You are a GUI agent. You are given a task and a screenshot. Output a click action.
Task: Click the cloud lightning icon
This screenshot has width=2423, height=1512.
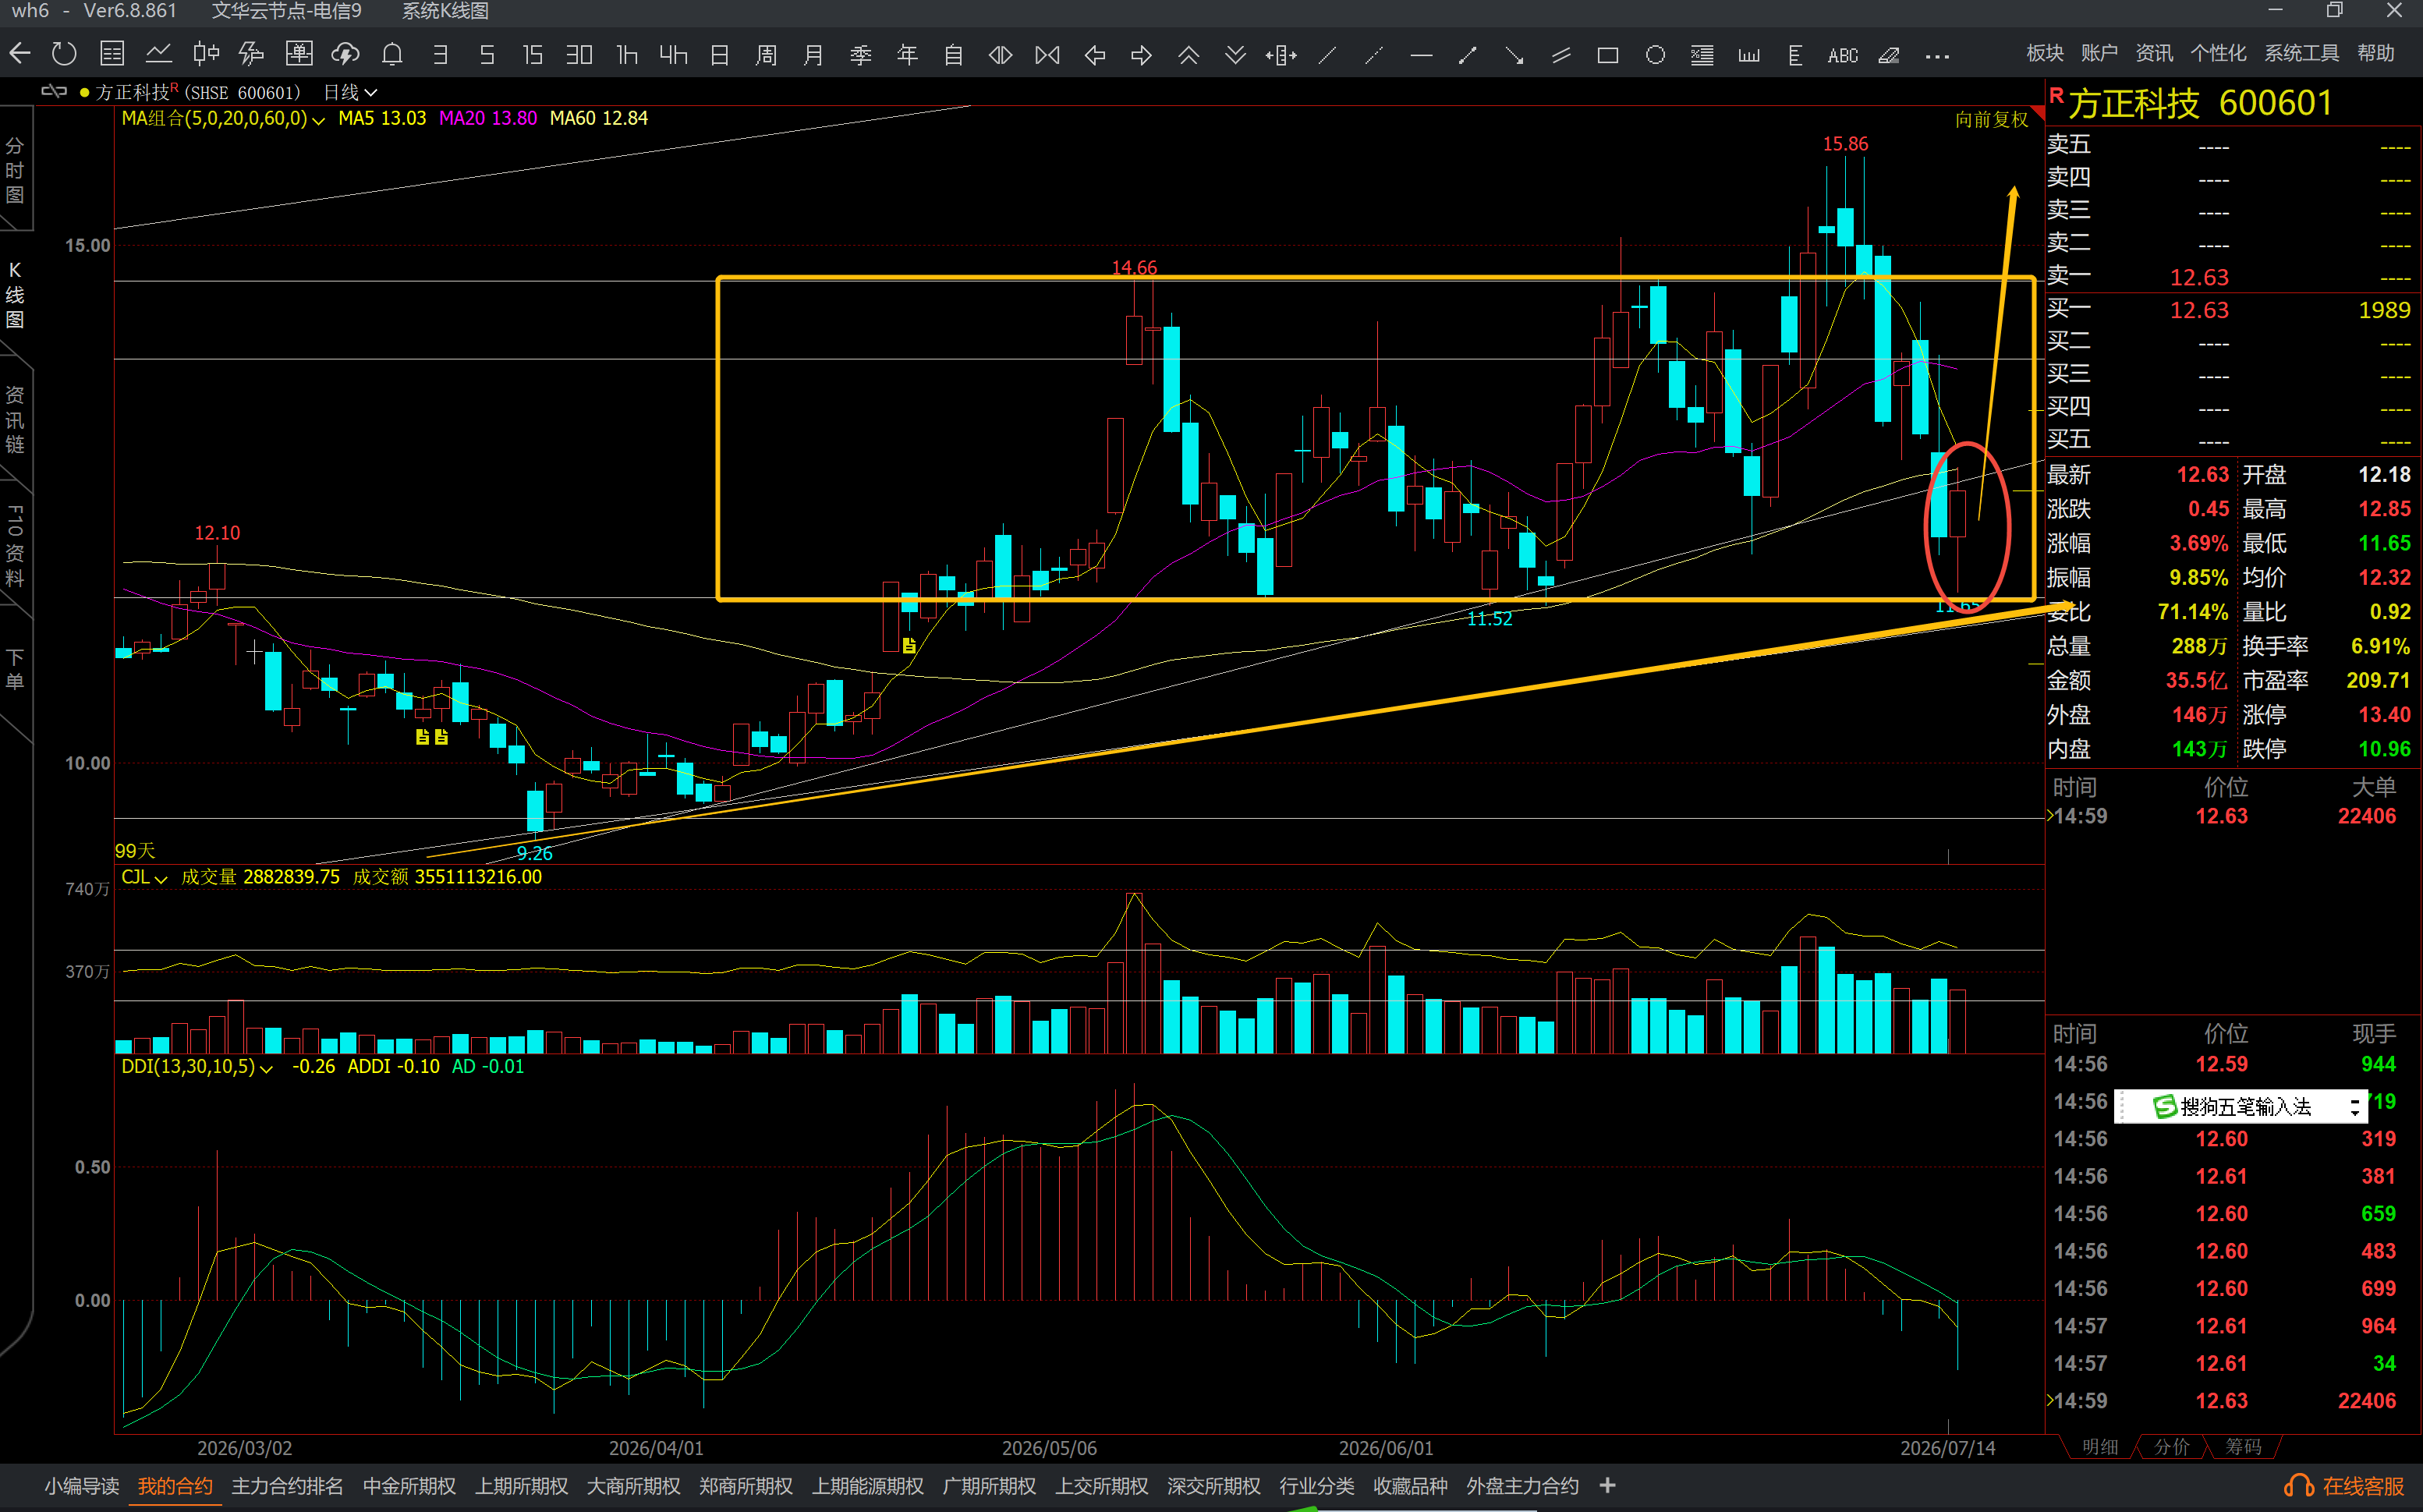(x=345, y=54)
